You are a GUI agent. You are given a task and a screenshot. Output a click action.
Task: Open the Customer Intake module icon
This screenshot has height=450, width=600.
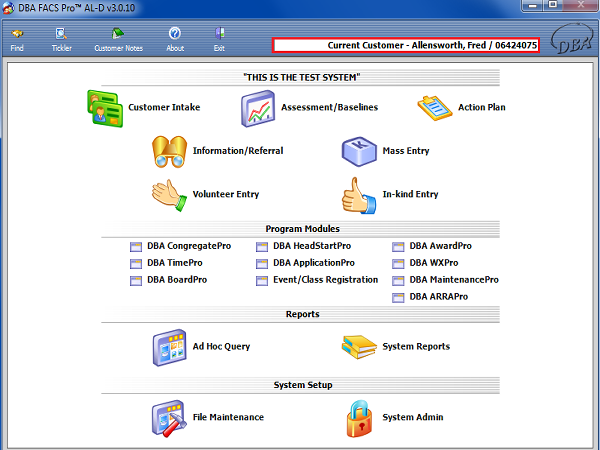point(104,108)
